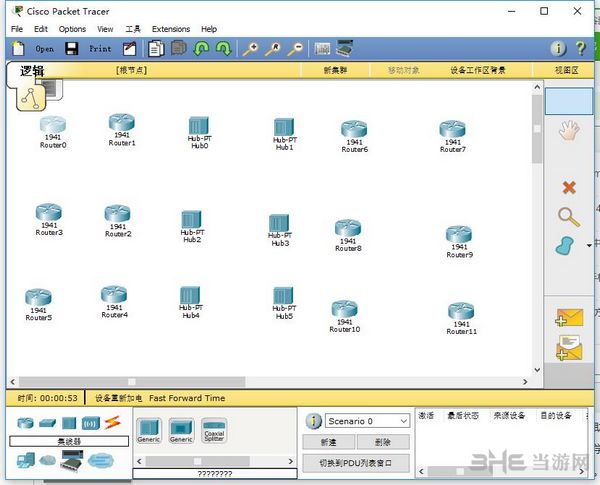Select the Resize Shape blob tool
This screenshot has width=600, height=485.
click(x=565, y=245)
